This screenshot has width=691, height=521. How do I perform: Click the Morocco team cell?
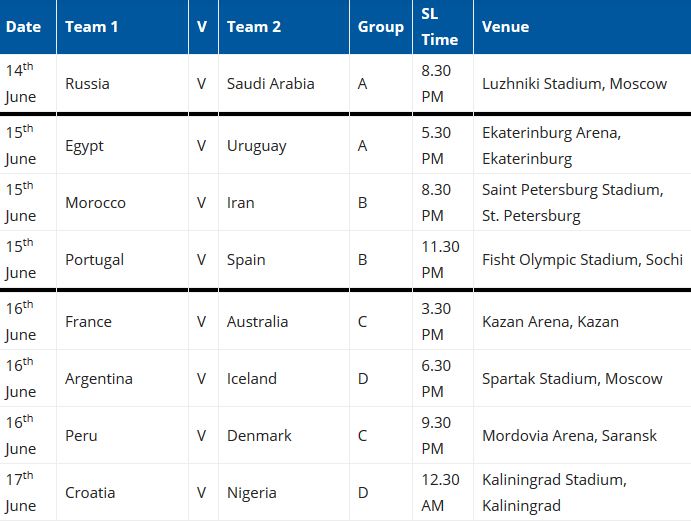(x=123, y=202)
